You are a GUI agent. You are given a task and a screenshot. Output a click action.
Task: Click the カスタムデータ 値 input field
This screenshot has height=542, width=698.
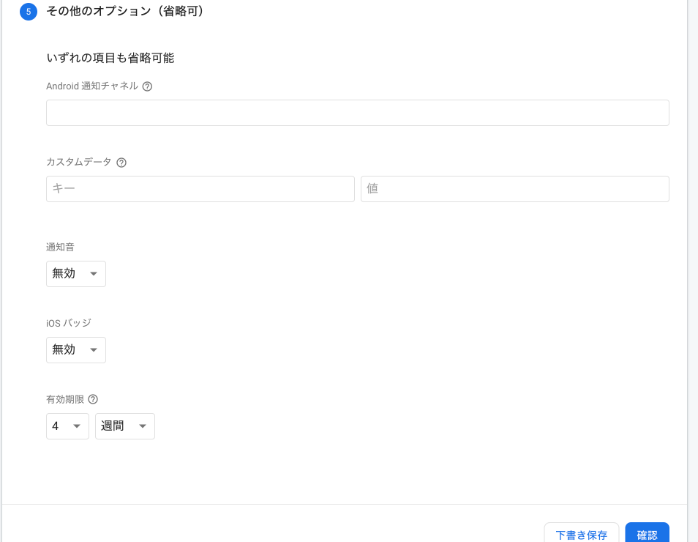point(515,189)
